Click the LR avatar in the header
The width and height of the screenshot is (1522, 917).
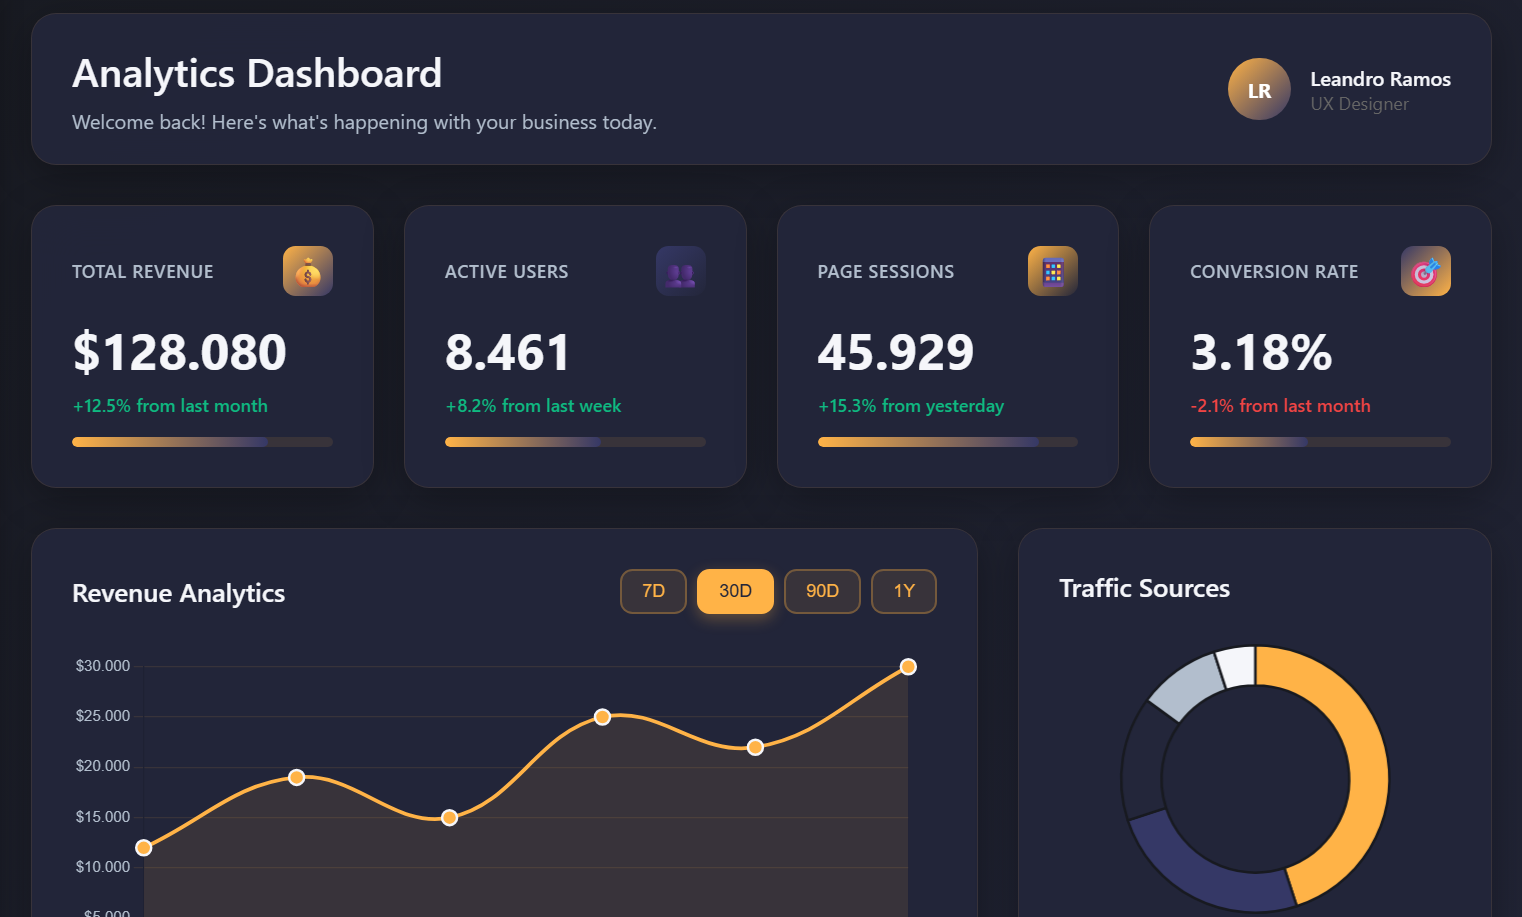1258,89
